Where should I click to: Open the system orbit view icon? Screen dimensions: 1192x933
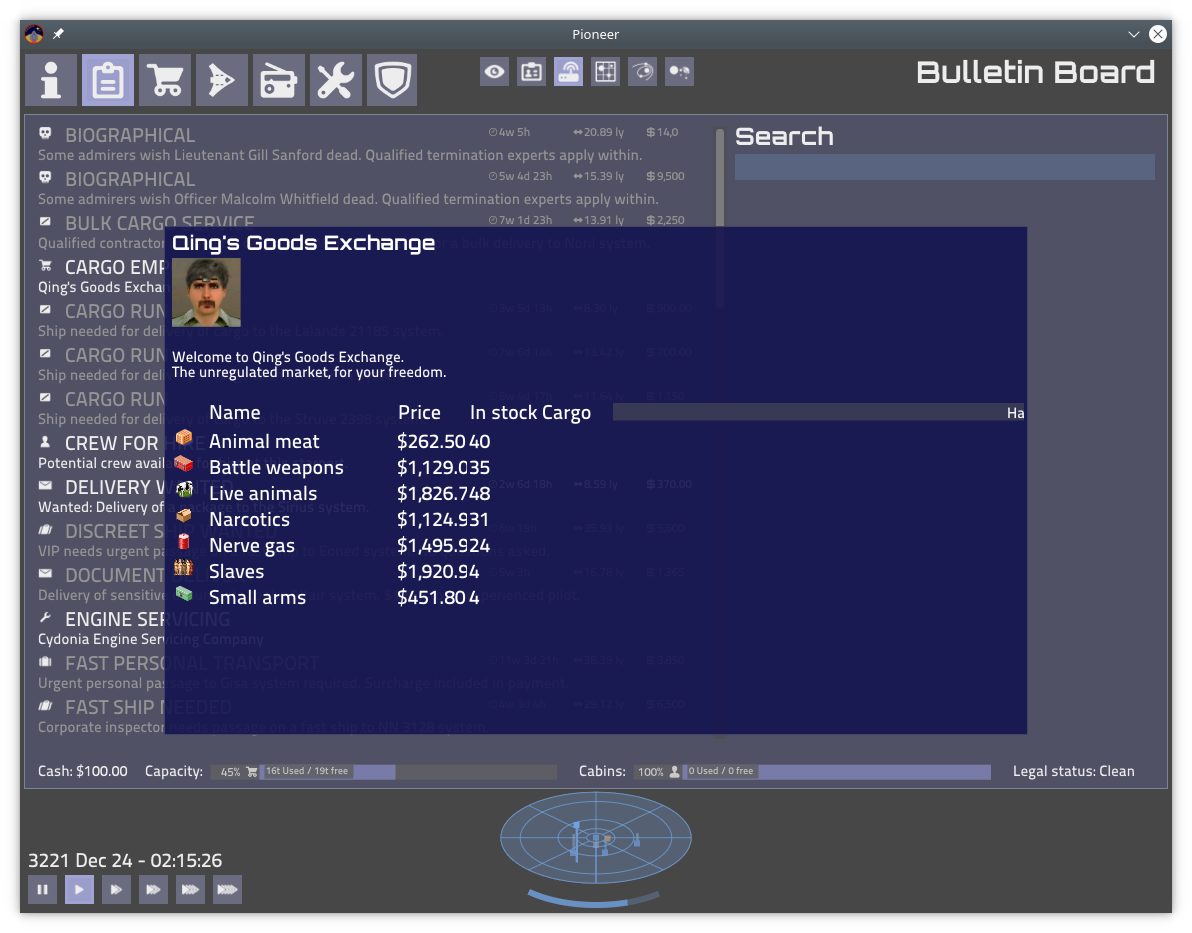pyautogui.click(x=642, y=72)
